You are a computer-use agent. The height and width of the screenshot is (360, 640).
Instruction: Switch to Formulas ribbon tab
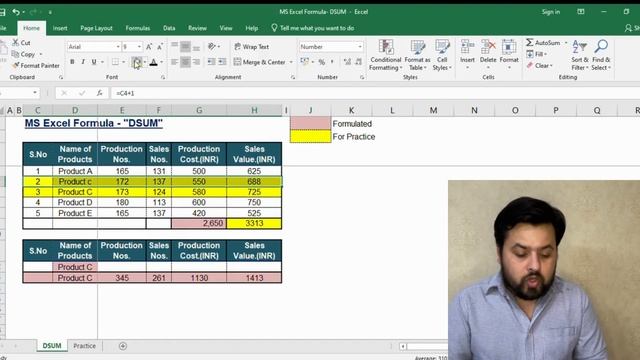pos(138,28)
